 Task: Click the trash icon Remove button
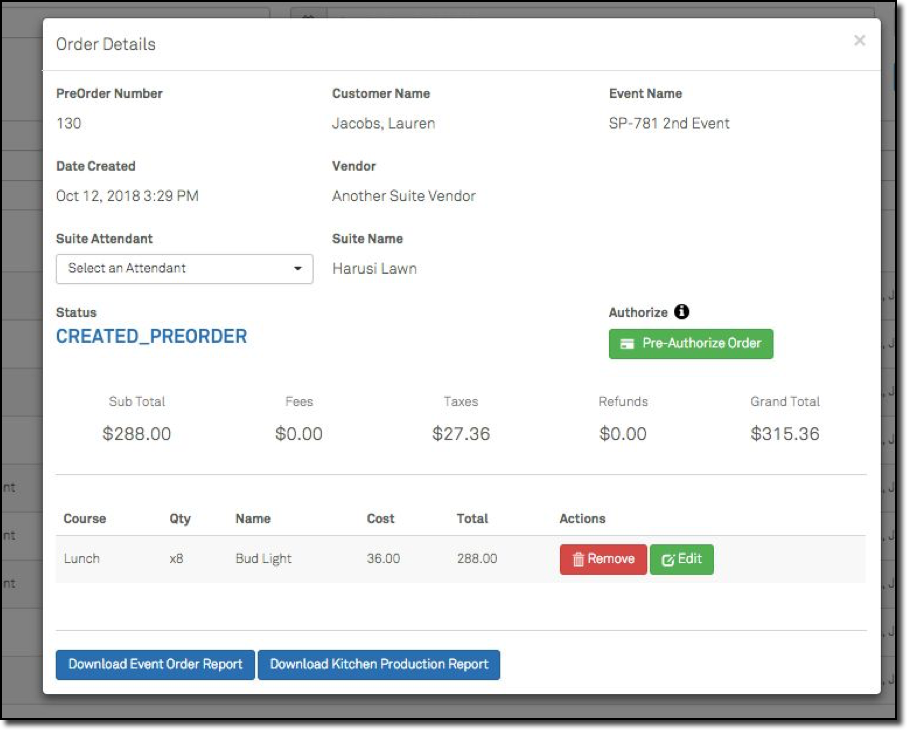point(603,559)
